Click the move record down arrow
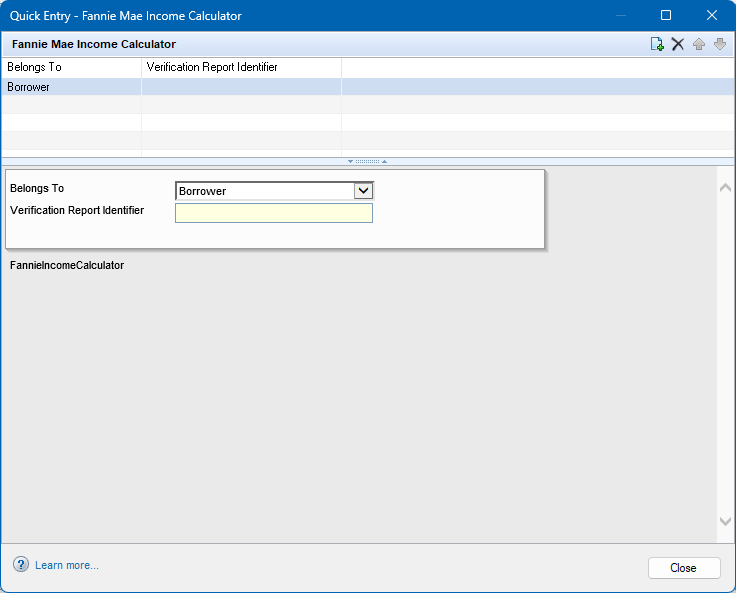736x593 pixels. click(720, 44)
